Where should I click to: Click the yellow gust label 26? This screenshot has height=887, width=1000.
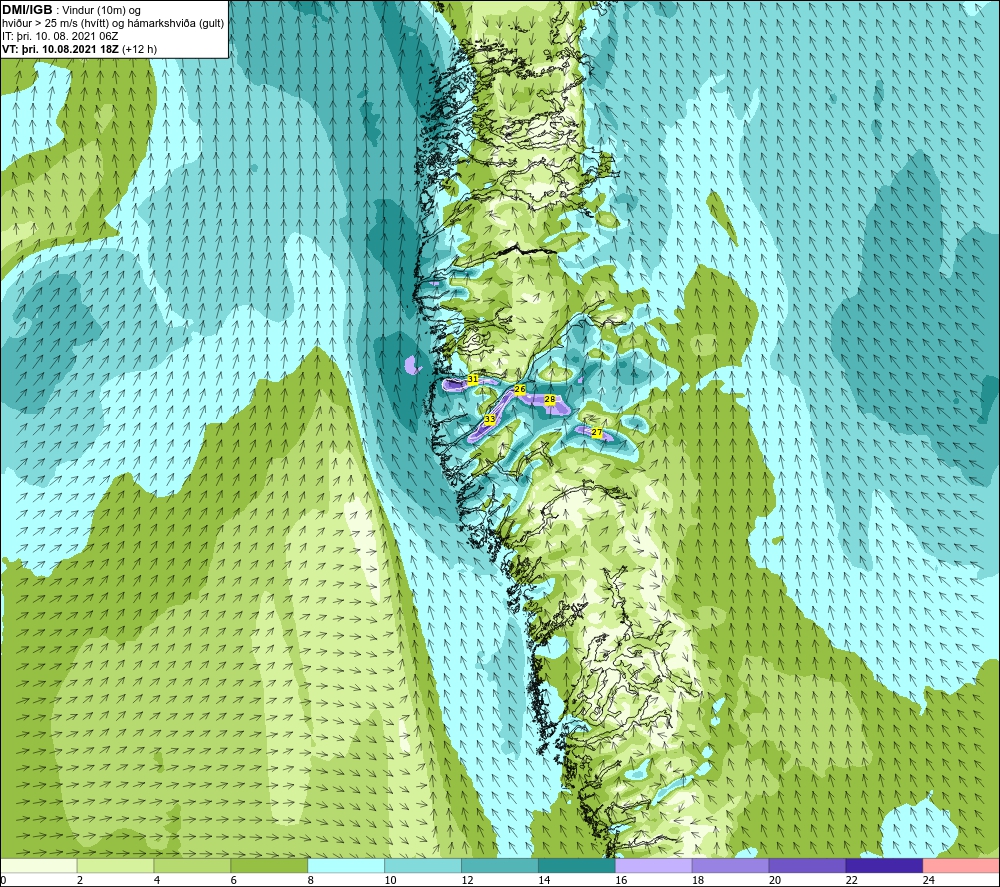520,390
